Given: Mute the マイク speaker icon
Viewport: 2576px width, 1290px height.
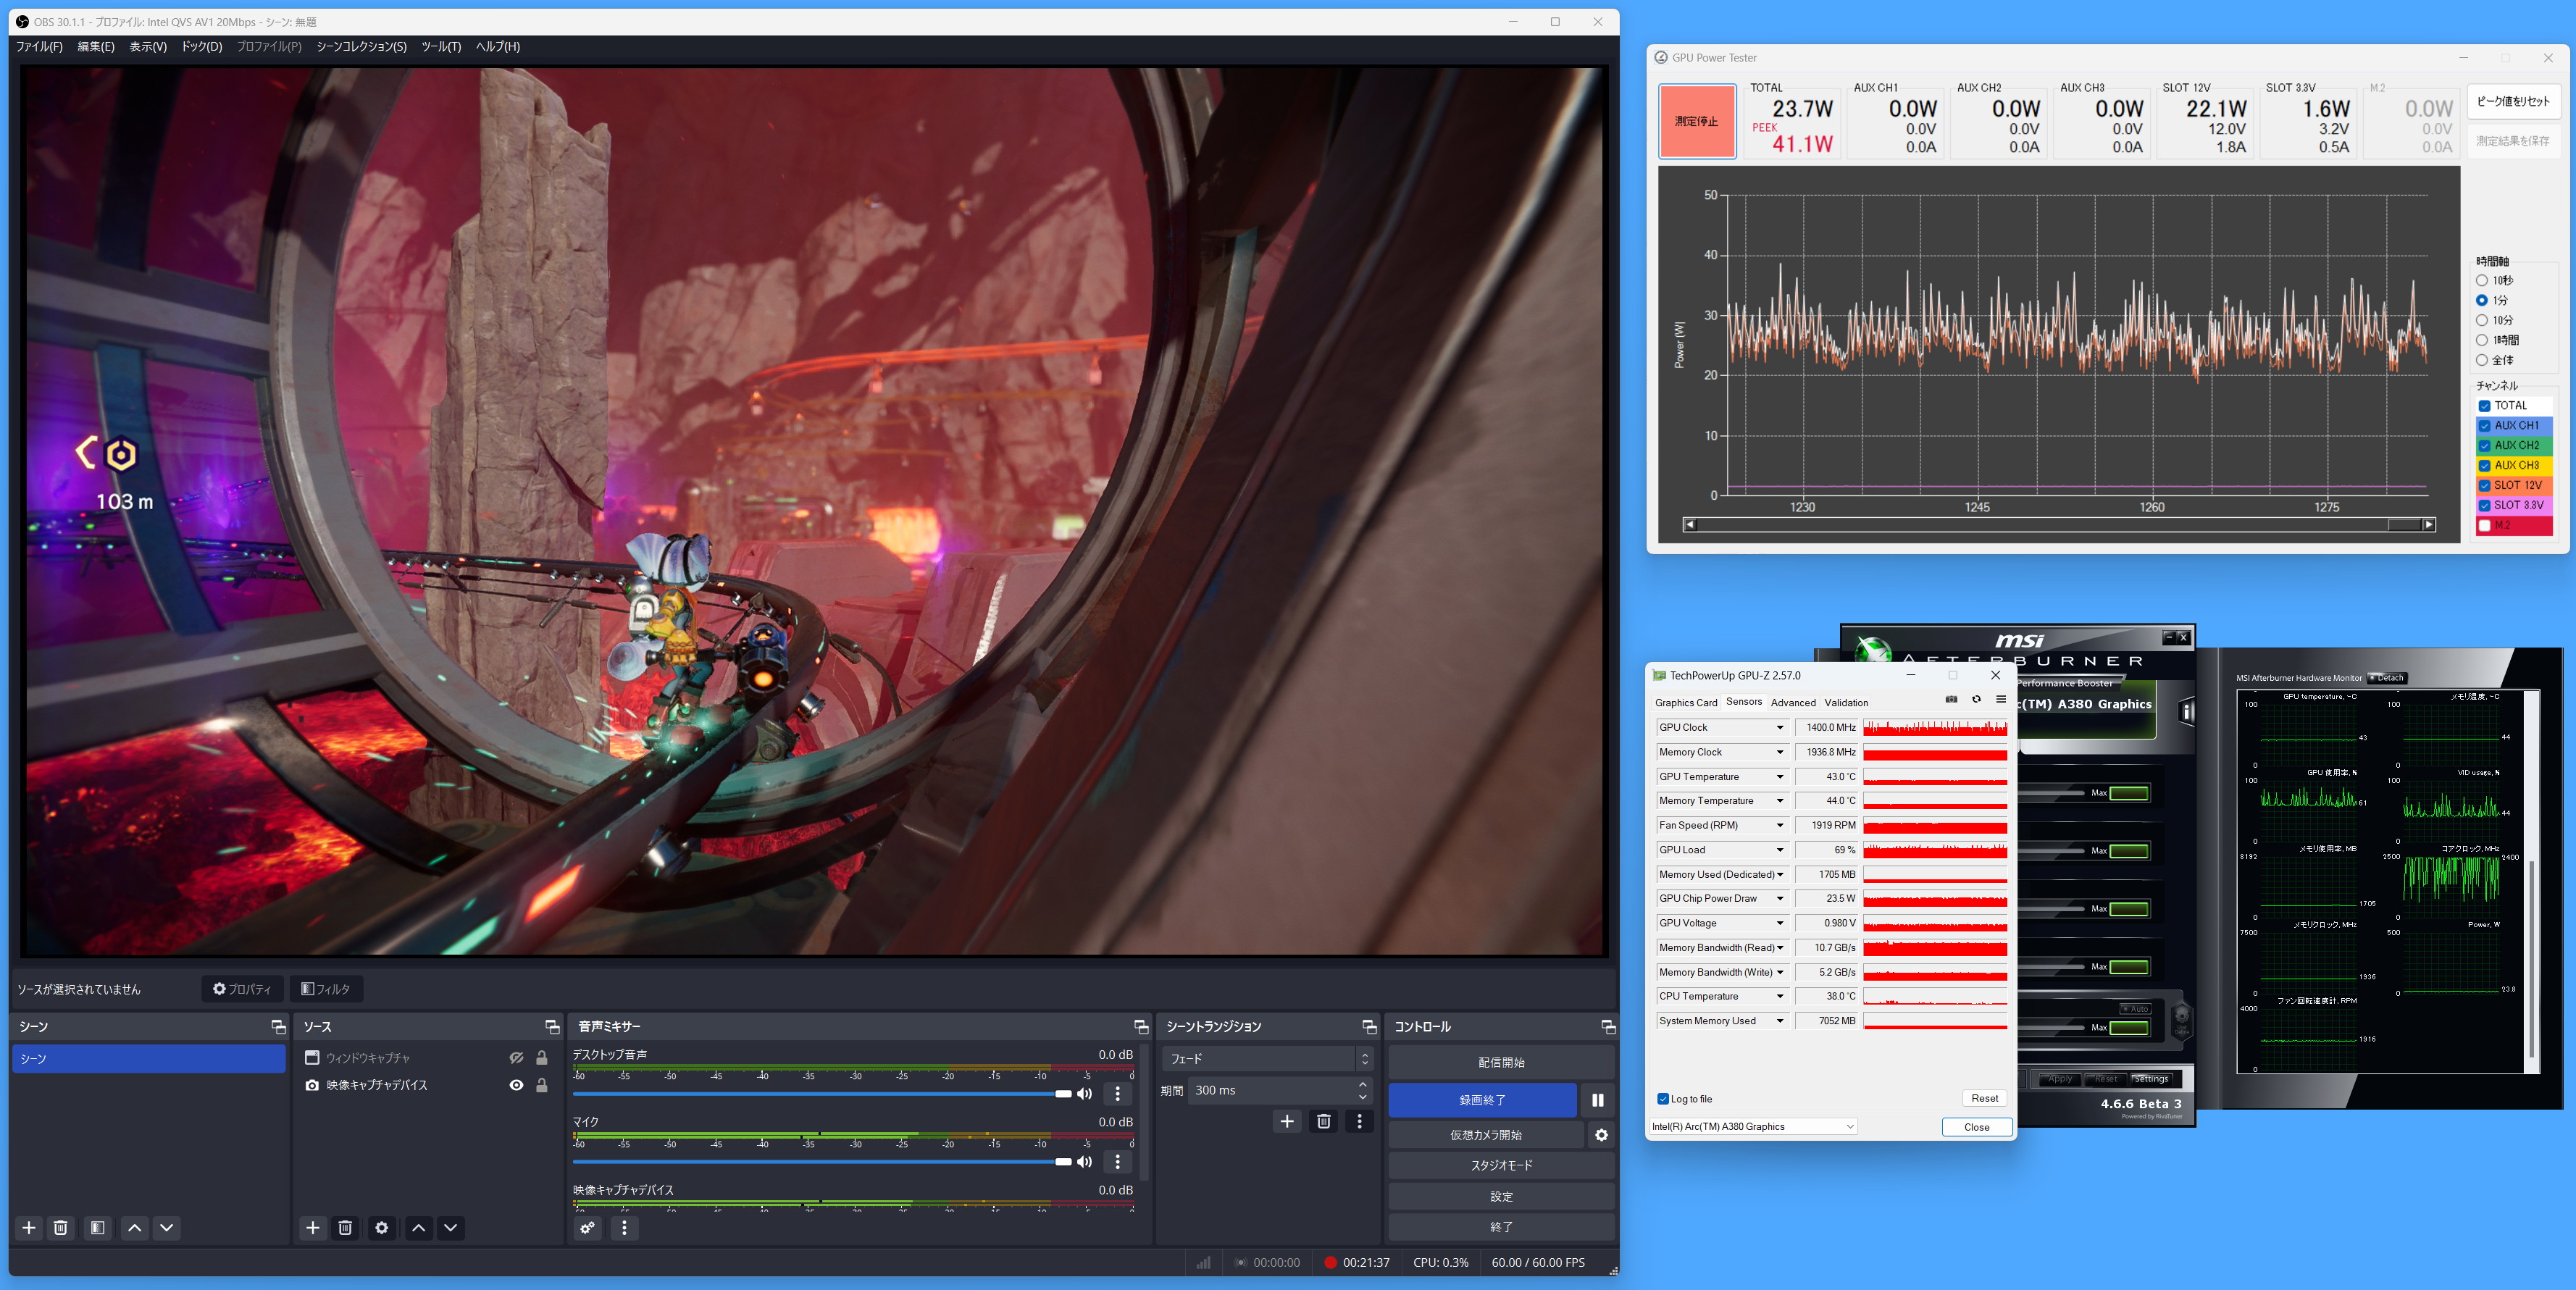Looking at the screenshot, I should 1084,1162.
